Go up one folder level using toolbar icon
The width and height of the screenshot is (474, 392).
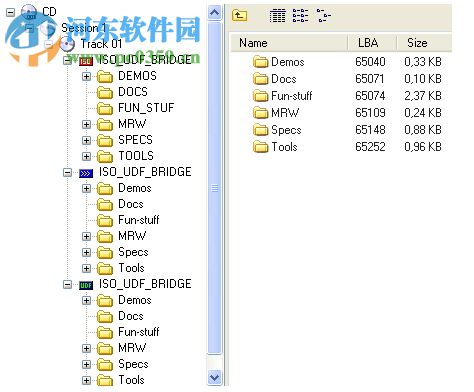239,15
